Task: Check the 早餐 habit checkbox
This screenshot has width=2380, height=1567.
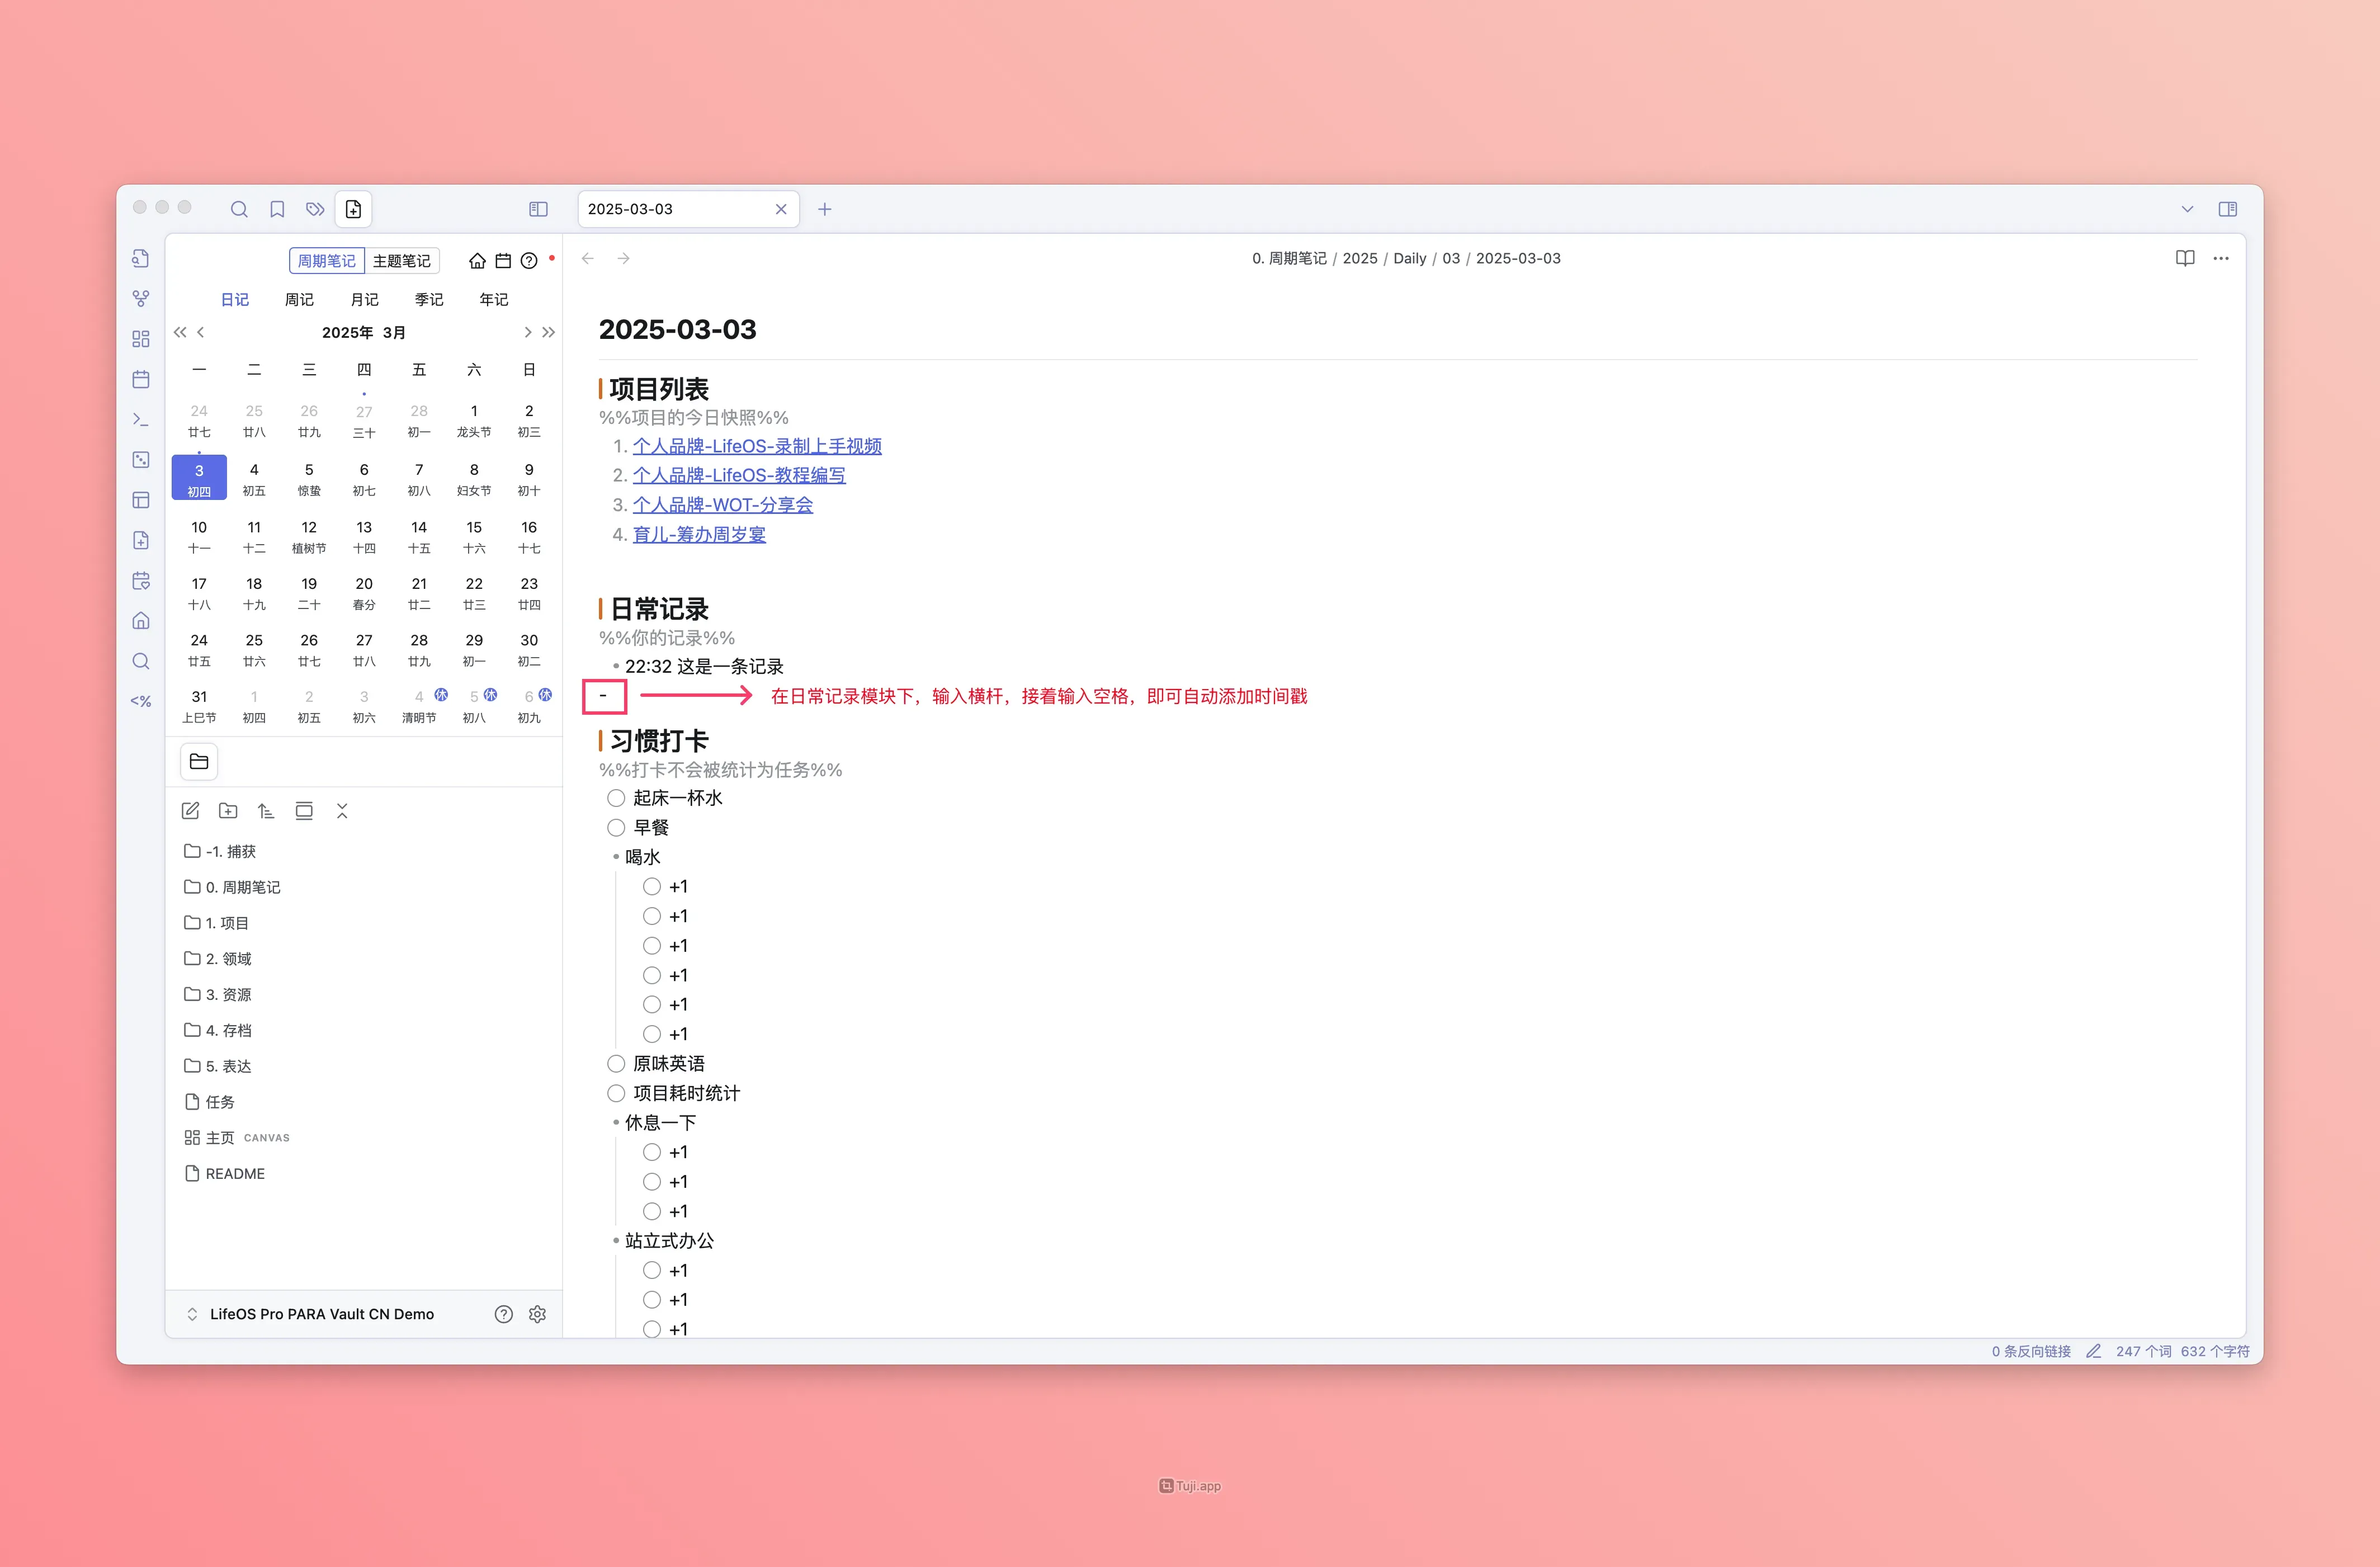Action: pos(616,828)
